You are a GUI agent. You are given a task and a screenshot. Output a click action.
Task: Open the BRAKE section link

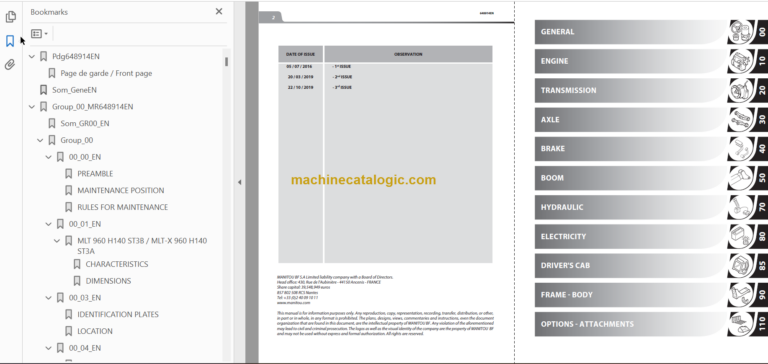(x=632, y=148)
